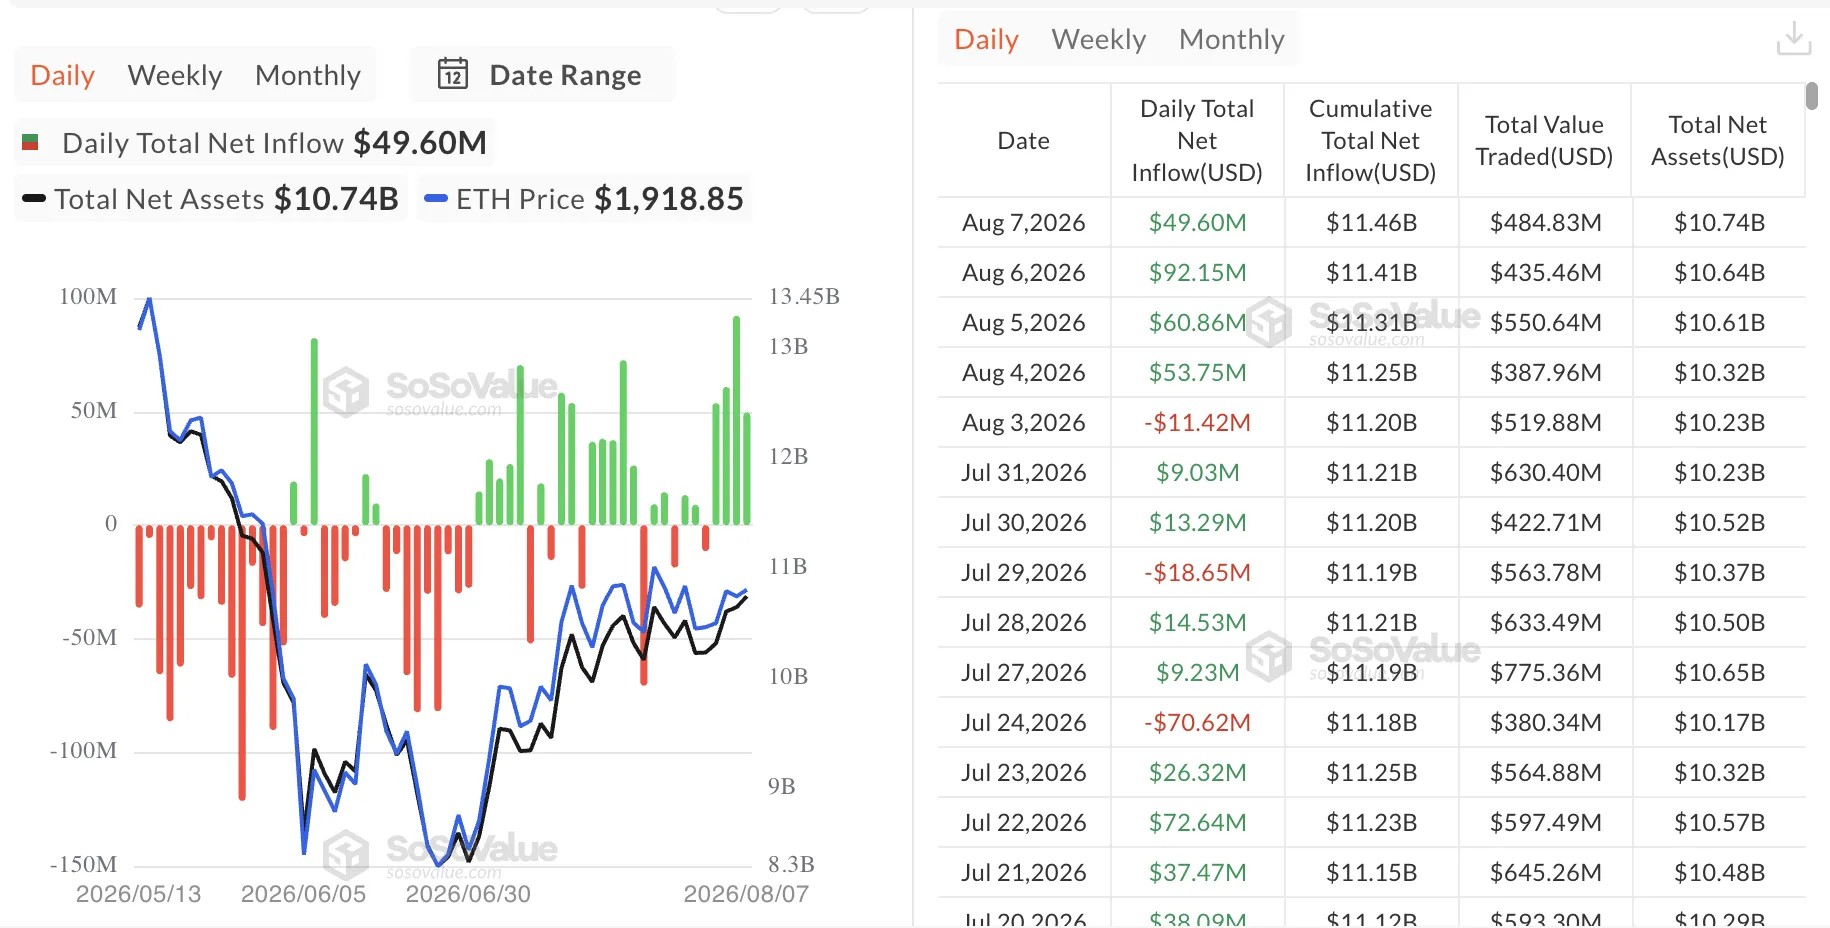Click the $10.74B net assets table cell
The height and width of the screenshot is (928, 1830).
click(x=1719, y=222)
